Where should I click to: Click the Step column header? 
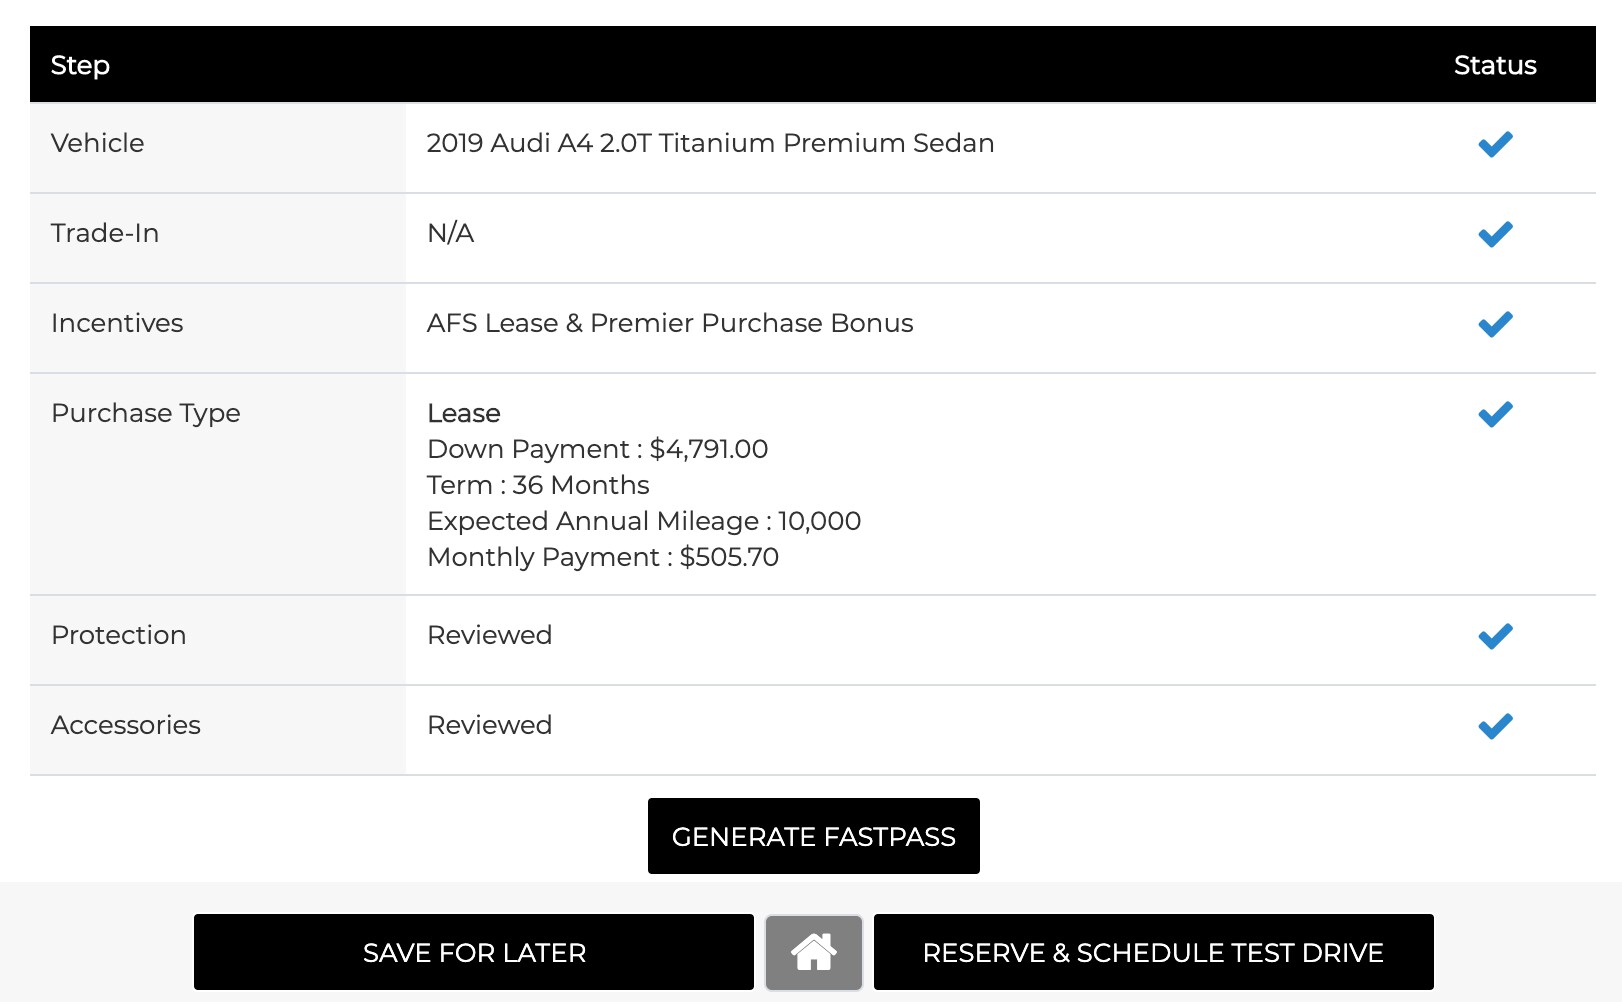point(80,65)
